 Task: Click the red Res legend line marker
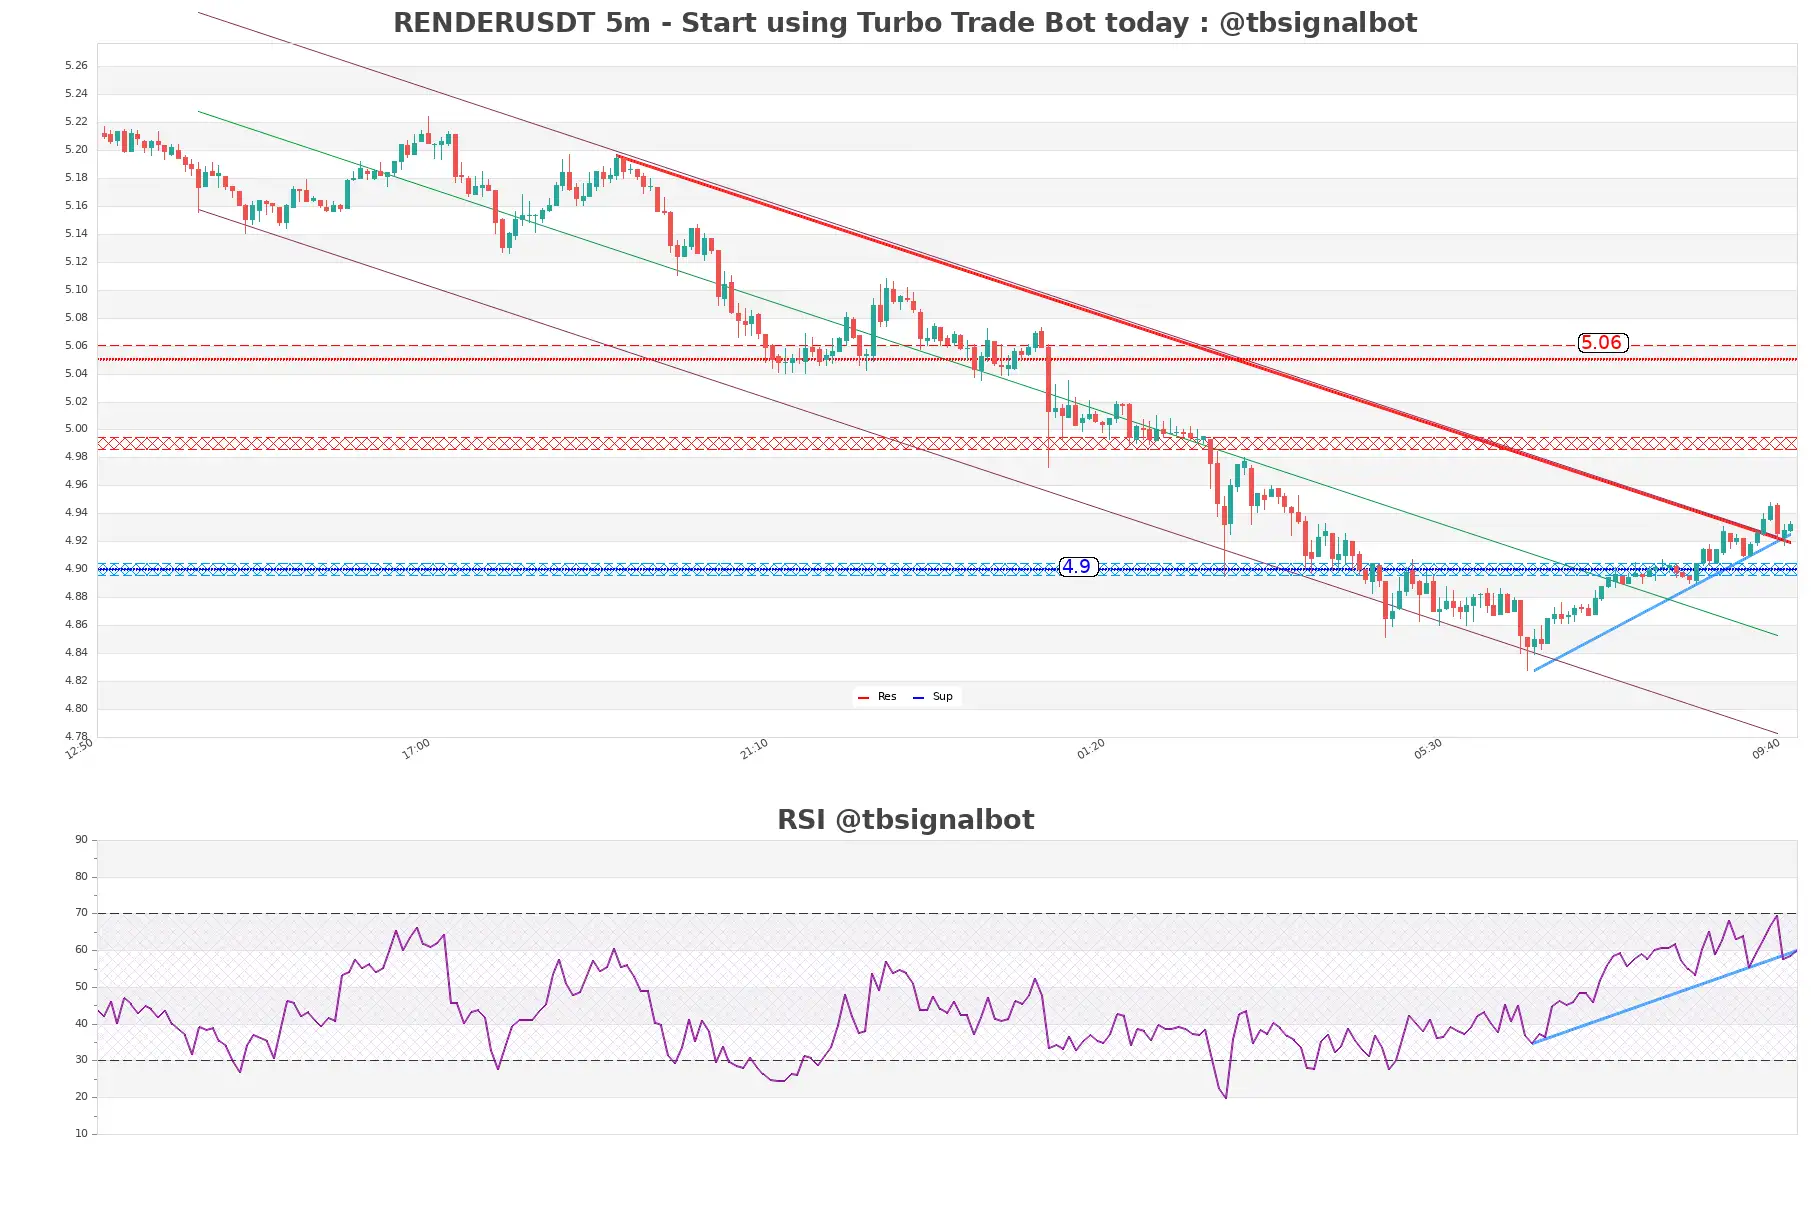click(863, 697)
